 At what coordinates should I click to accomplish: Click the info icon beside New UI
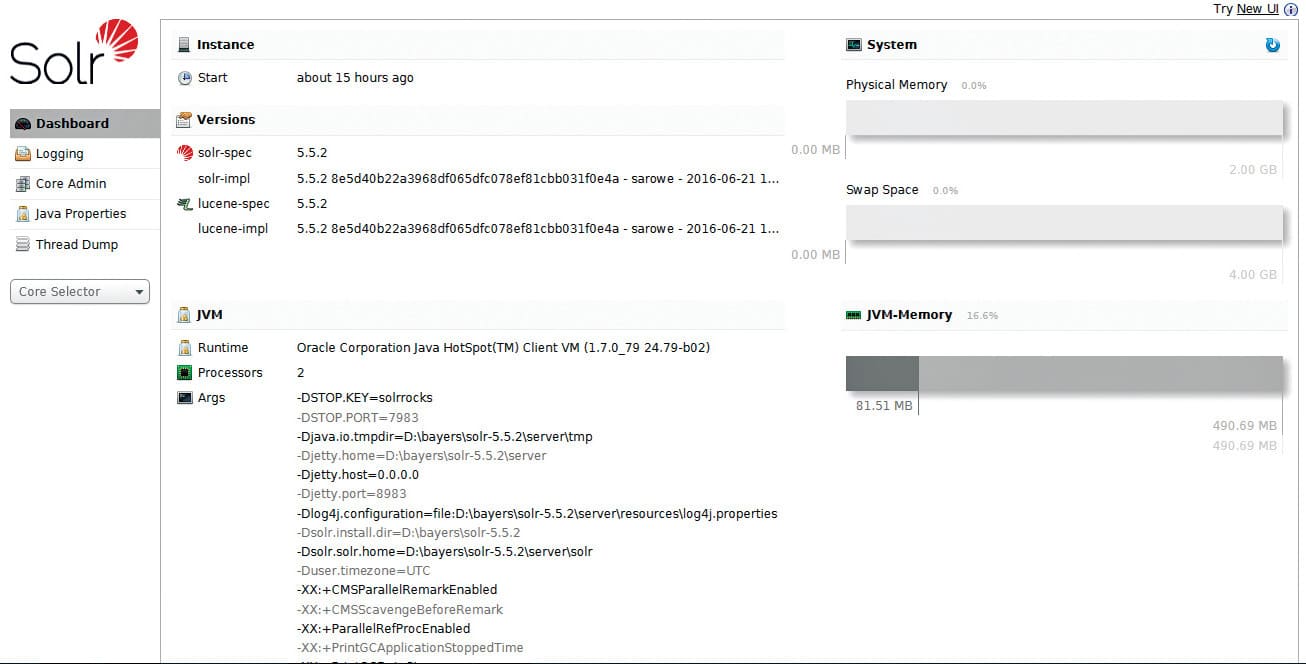click(x=1291, y=9)
